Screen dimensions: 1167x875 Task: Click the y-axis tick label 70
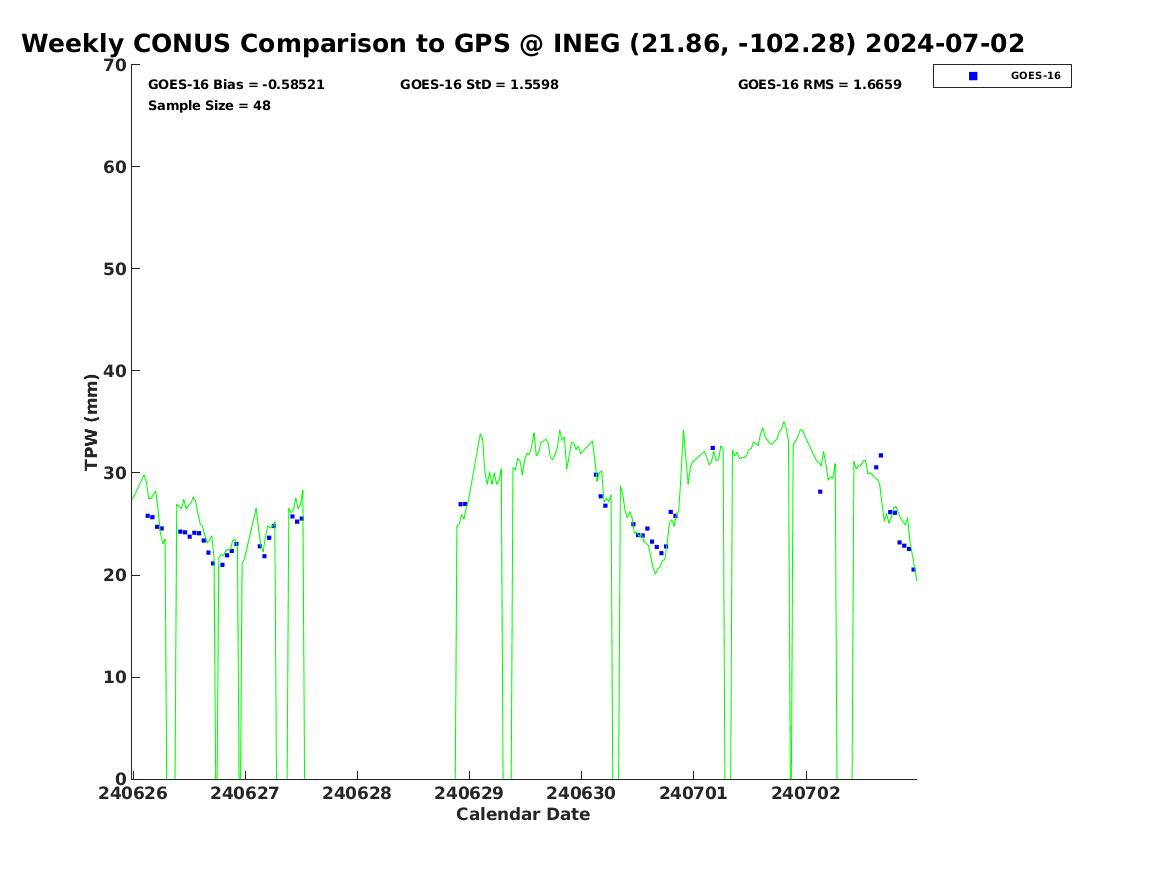click(115, 65)
